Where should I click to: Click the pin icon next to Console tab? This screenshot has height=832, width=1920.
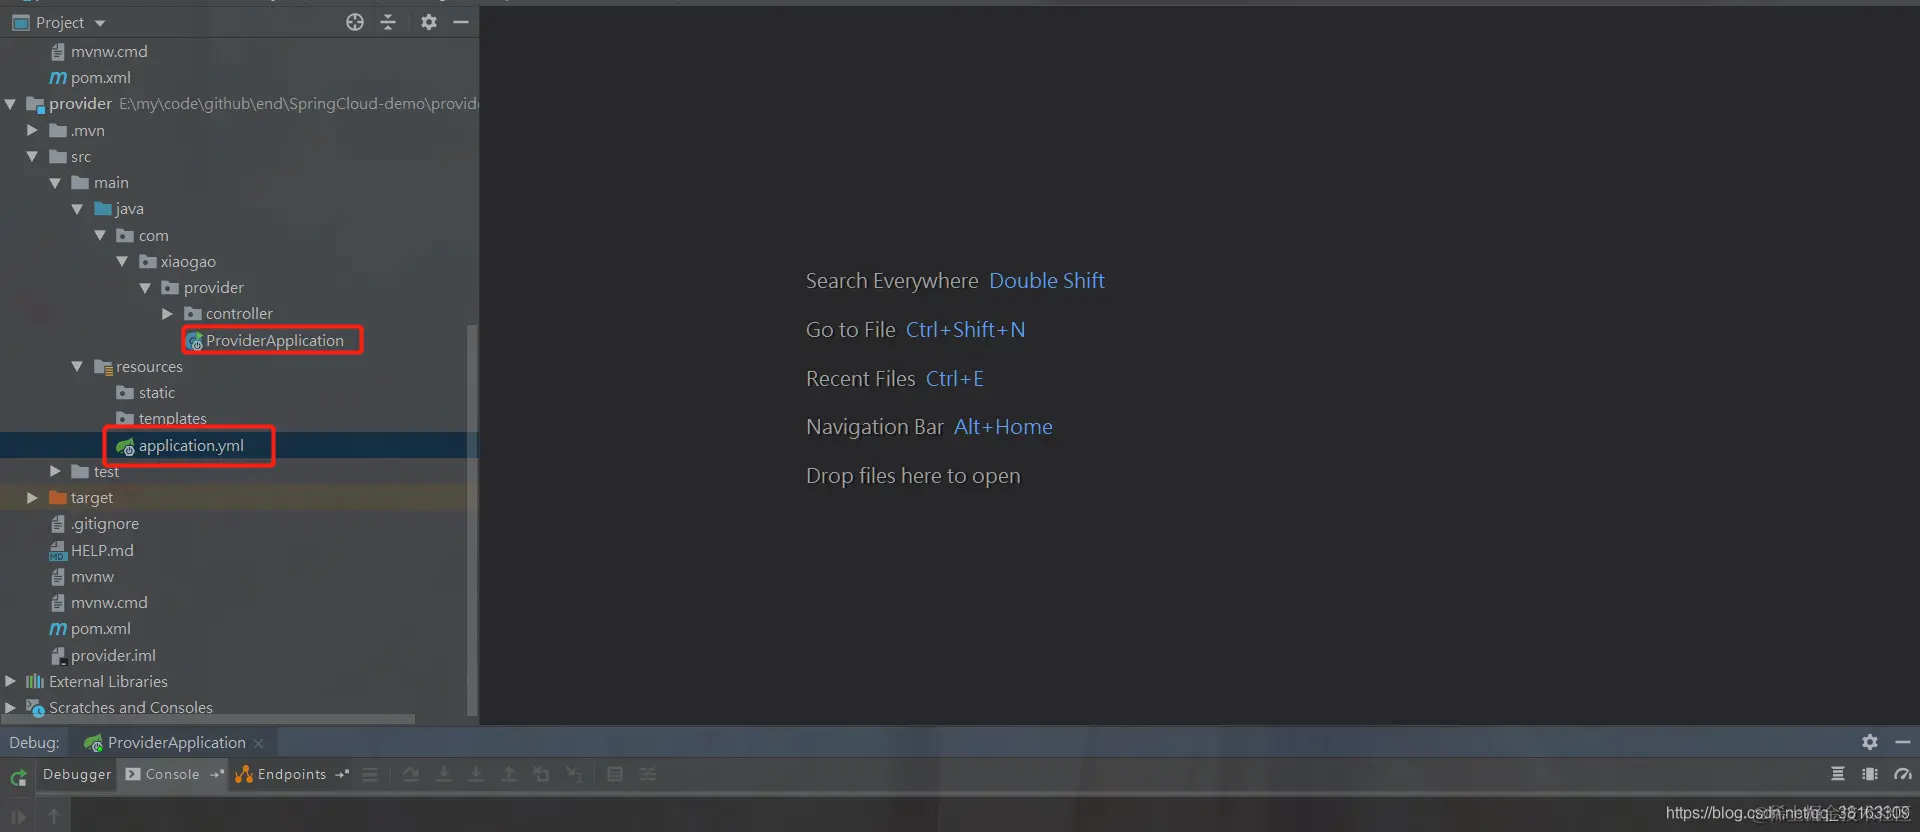coord(216,774)
